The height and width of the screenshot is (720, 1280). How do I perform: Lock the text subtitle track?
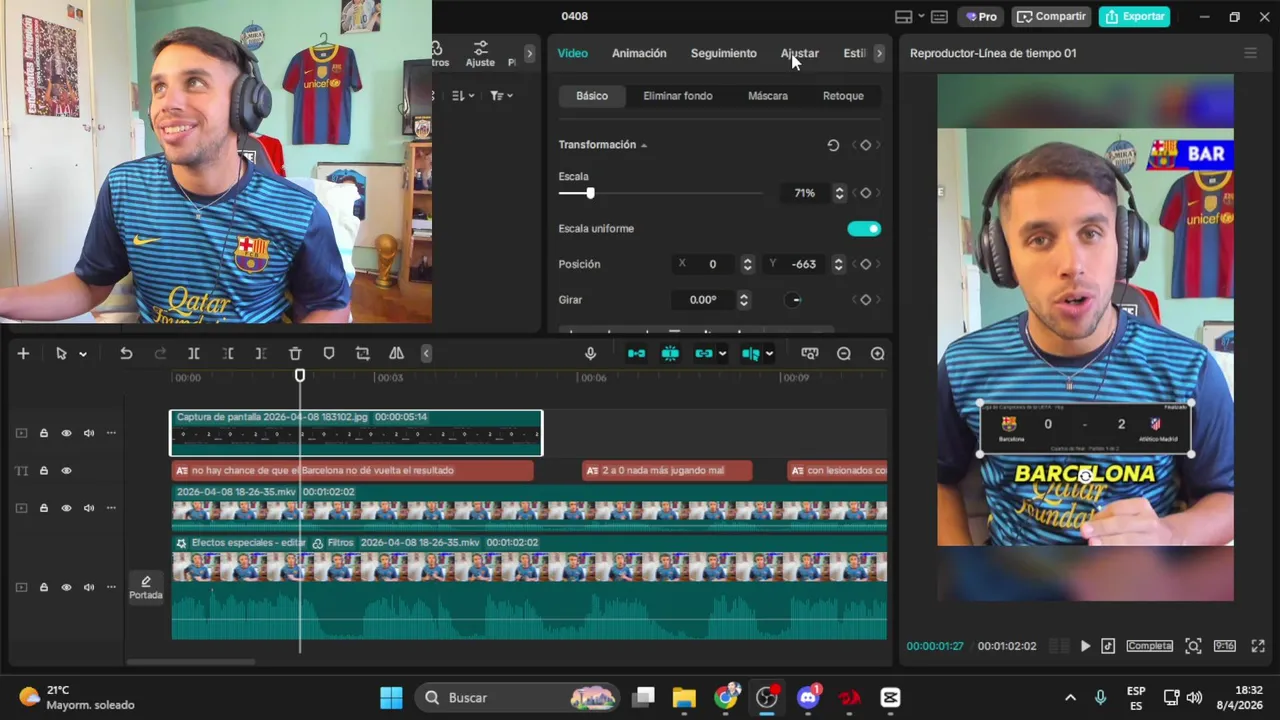coord(44,471)
